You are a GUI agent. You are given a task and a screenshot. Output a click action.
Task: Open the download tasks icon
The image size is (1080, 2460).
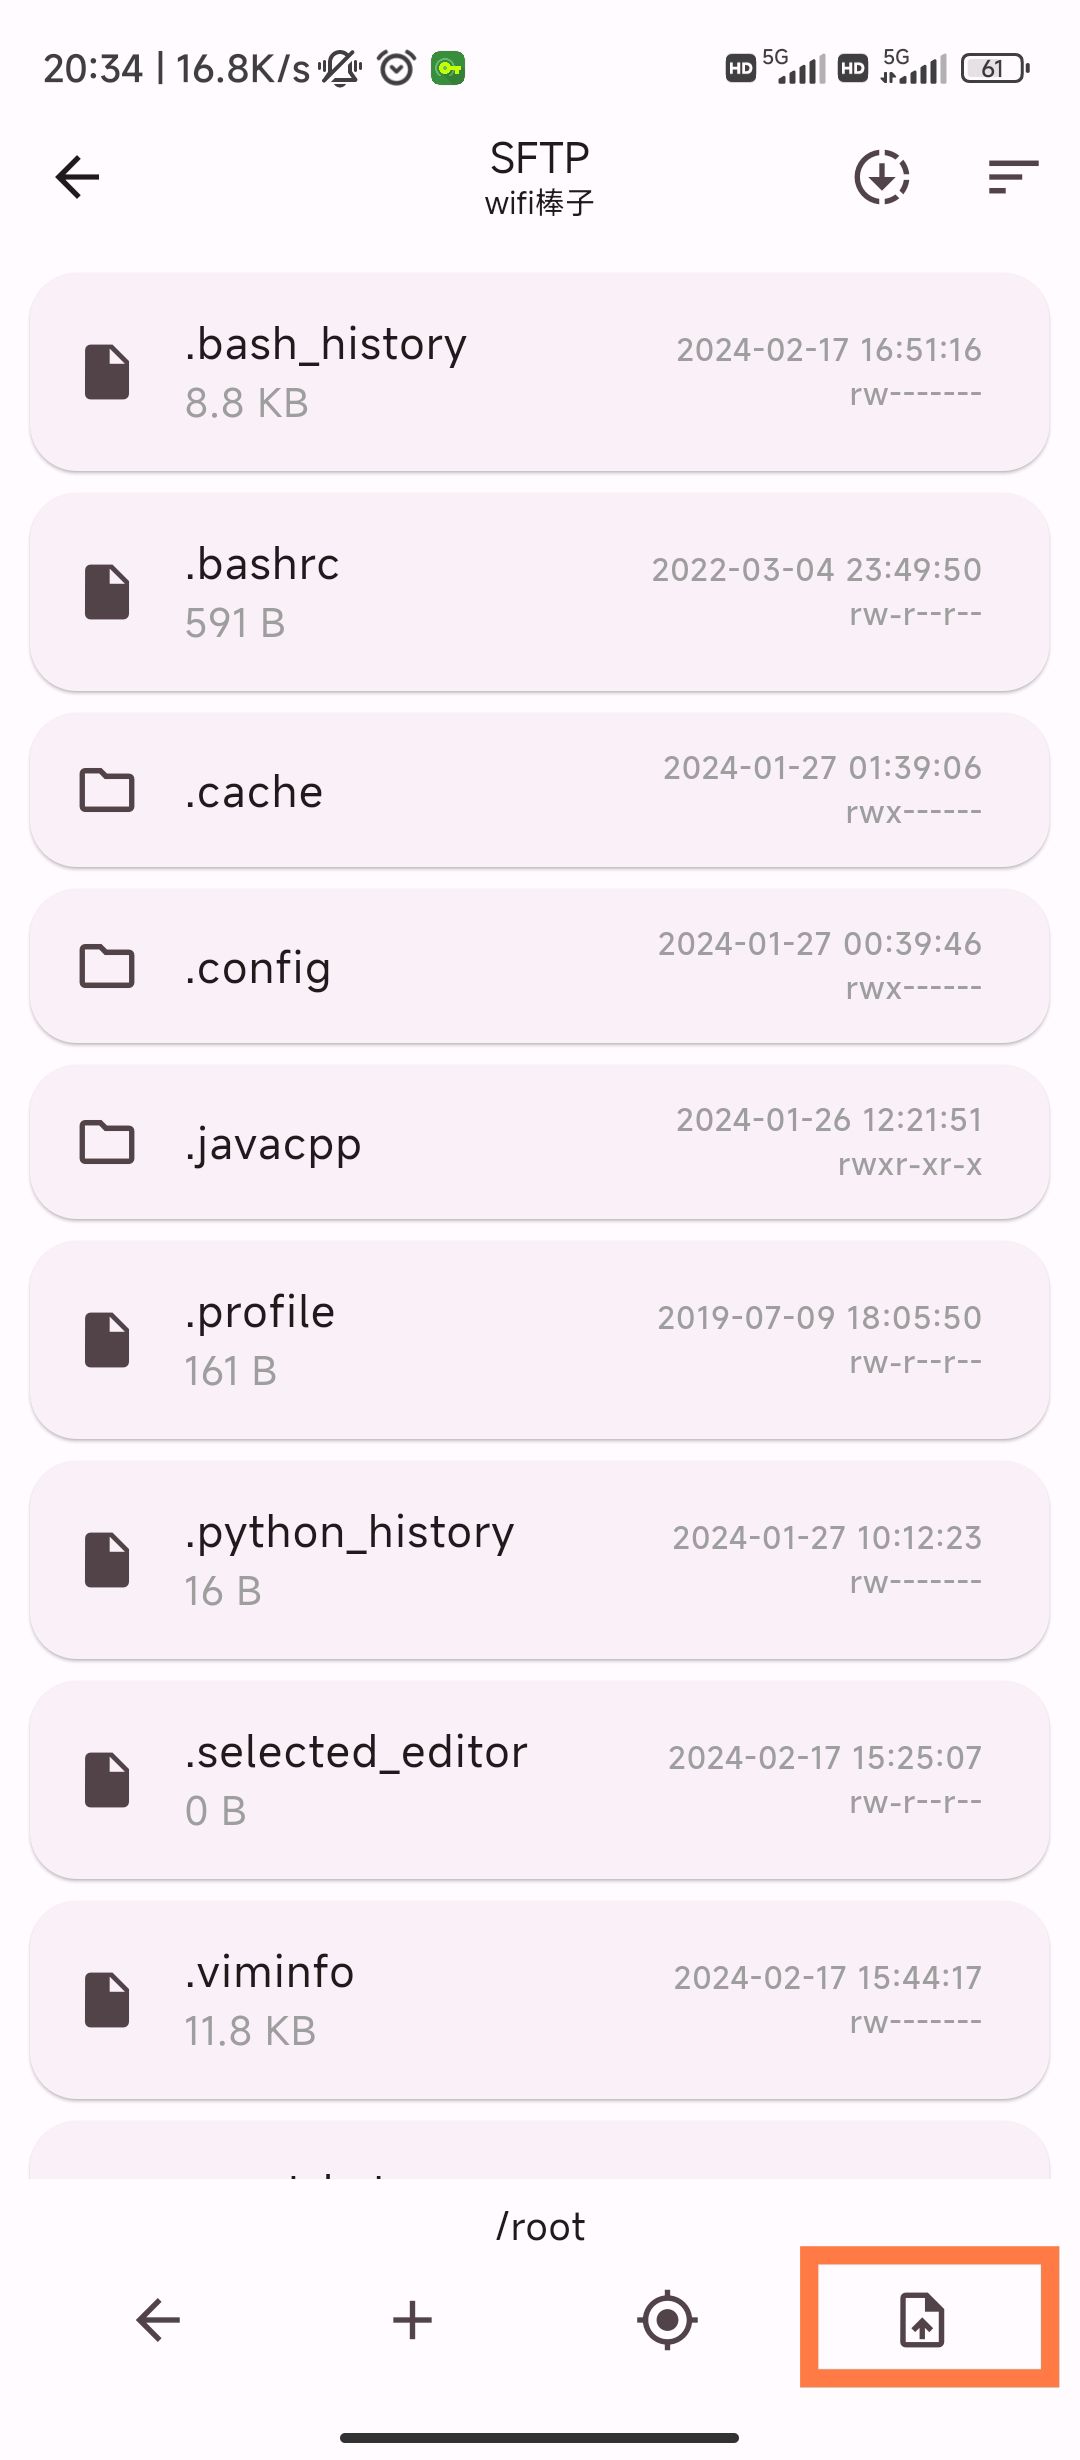(882, 177)
